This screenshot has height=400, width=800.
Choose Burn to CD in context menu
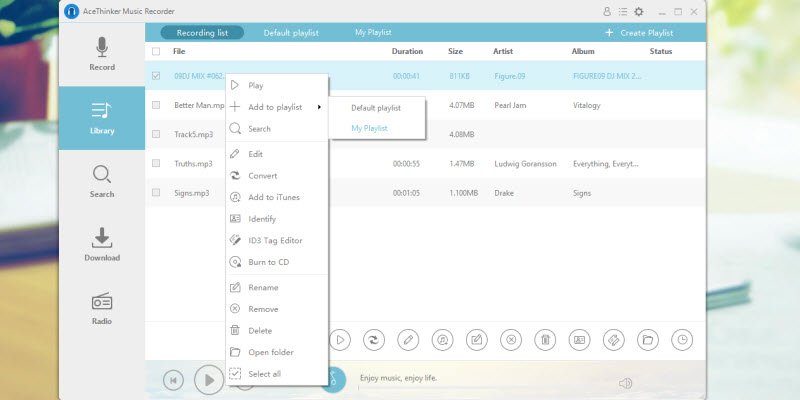(268, 262)
